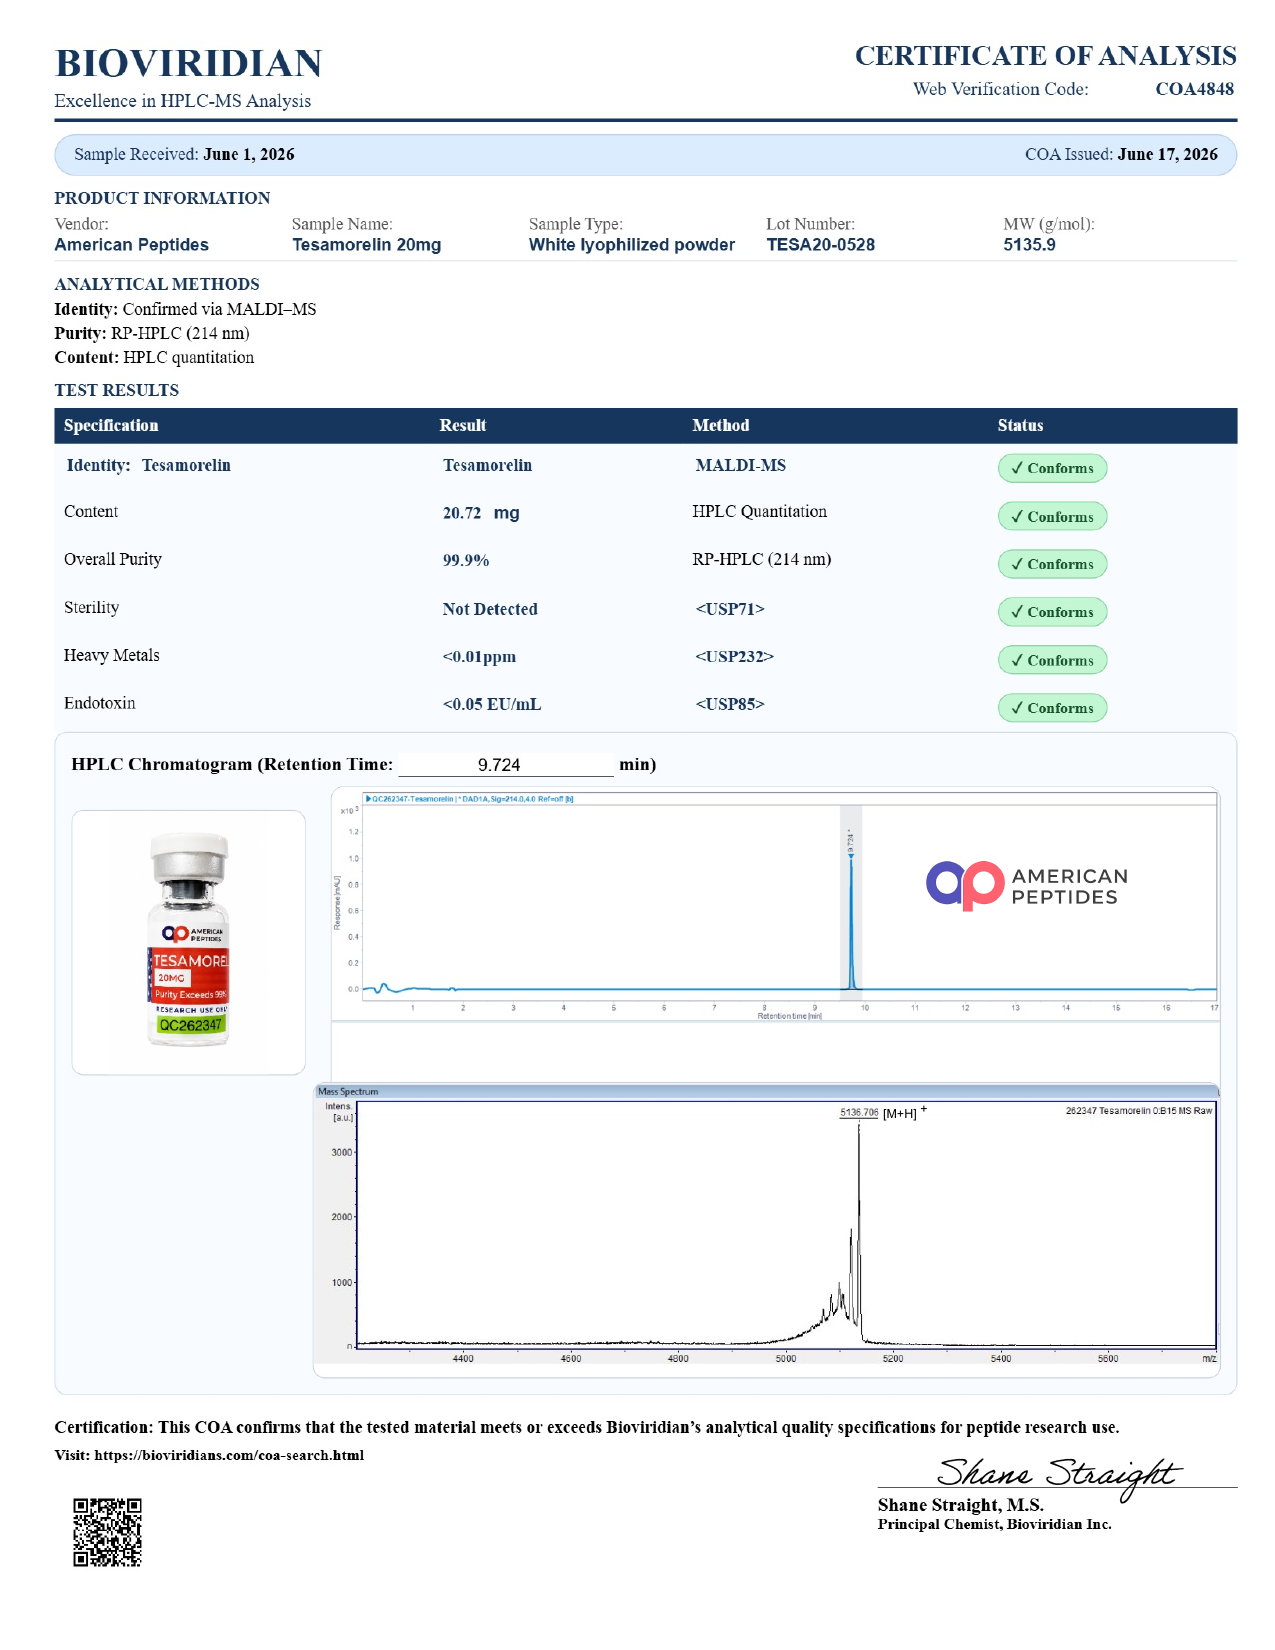Click the vendor name American Peptides

click(x=132, y=245)
